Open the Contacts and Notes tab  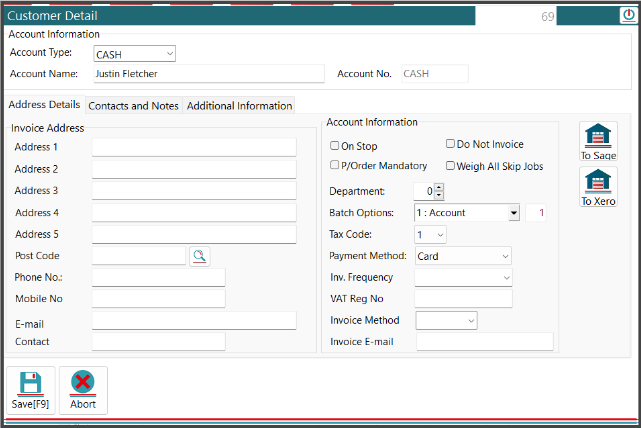[133, 106]
